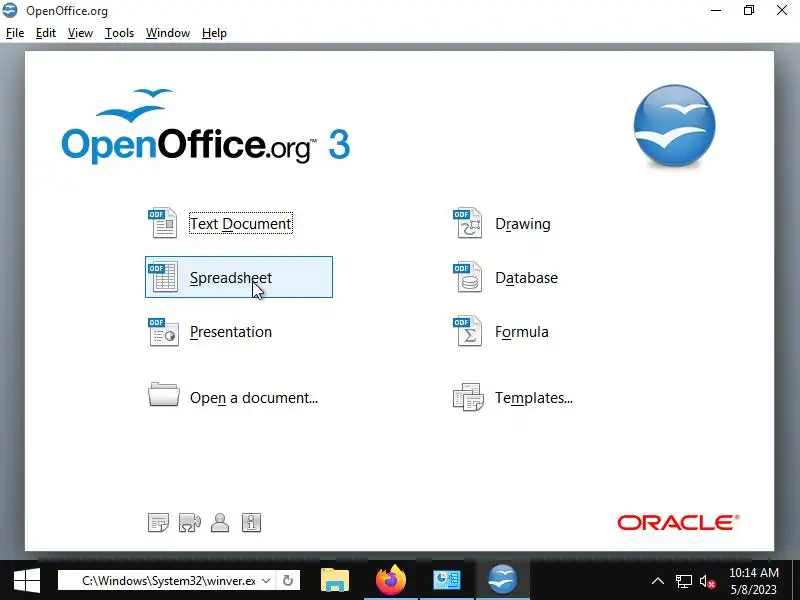Image resolution: width=800 pixels, height=600 pixels.
Task: Click the get templates icon at bottom left
Action: click(158, 522)
